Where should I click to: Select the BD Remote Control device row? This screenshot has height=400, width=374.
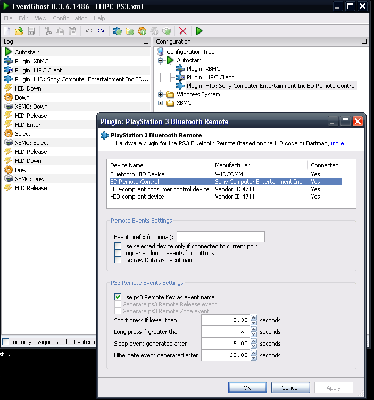[226, 182]
